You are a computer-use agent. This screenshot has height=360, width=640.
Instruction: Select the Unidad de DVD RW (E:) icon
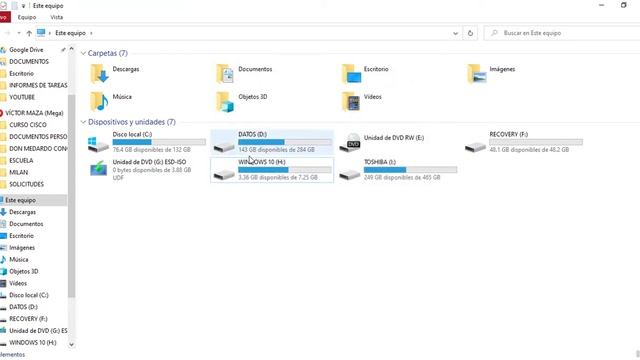[350, 143]
